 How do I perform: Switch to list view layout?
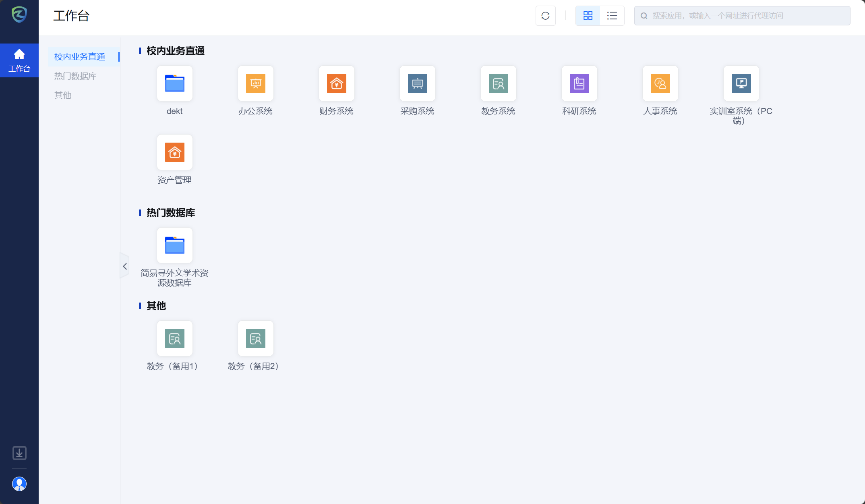[612, 16]
